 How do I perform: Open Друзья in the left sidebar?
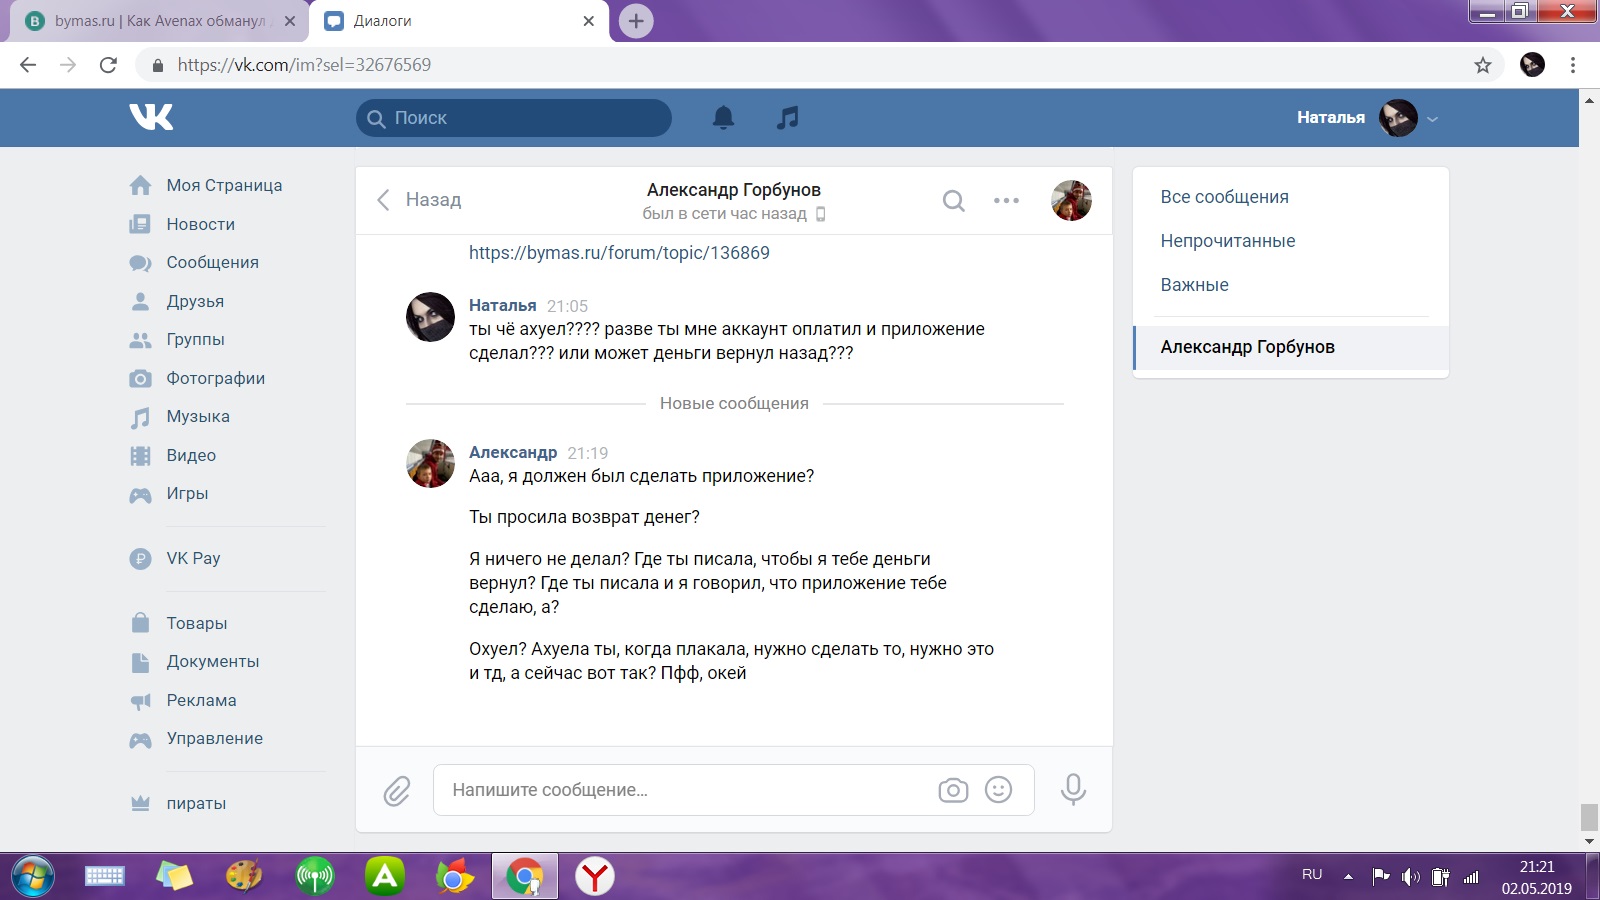point(195,301)
